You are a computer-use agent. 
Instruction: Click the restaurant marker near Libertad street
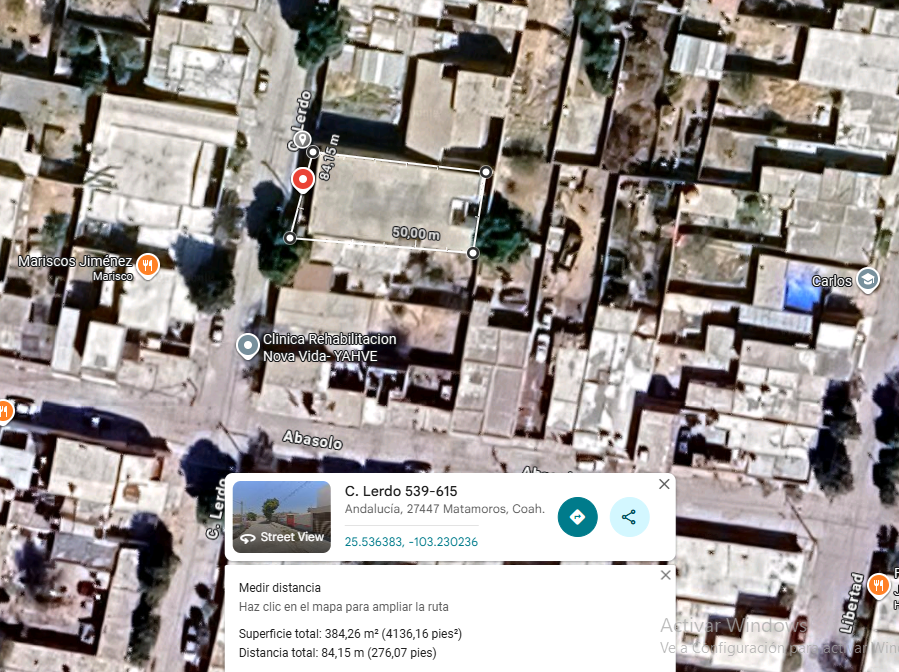point(878,585)
